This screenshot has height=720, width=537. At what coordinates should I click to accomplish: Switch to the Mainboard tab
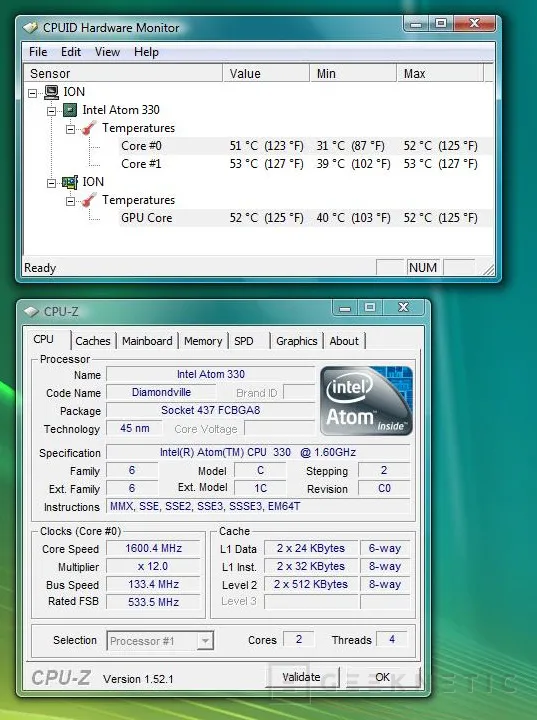tap(147, 341)
